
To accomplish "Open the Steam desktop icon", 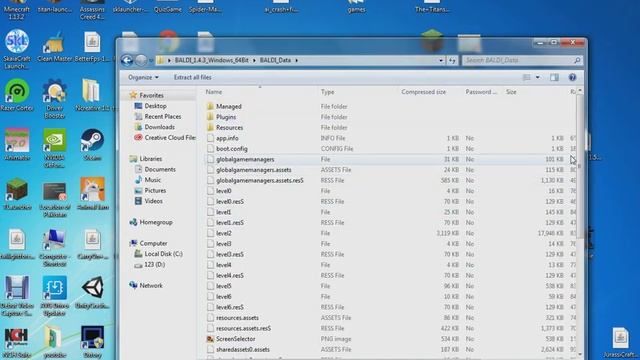I will (92, 145).
